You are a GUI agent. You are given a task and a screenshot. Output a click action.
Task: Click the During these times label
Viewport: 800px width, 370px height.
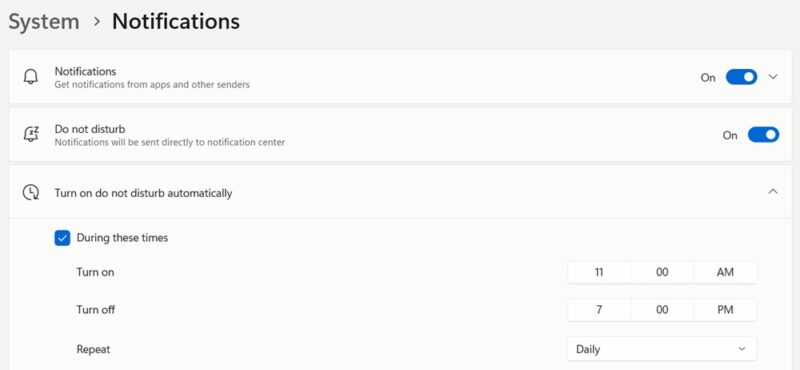[x=122, y=238]
